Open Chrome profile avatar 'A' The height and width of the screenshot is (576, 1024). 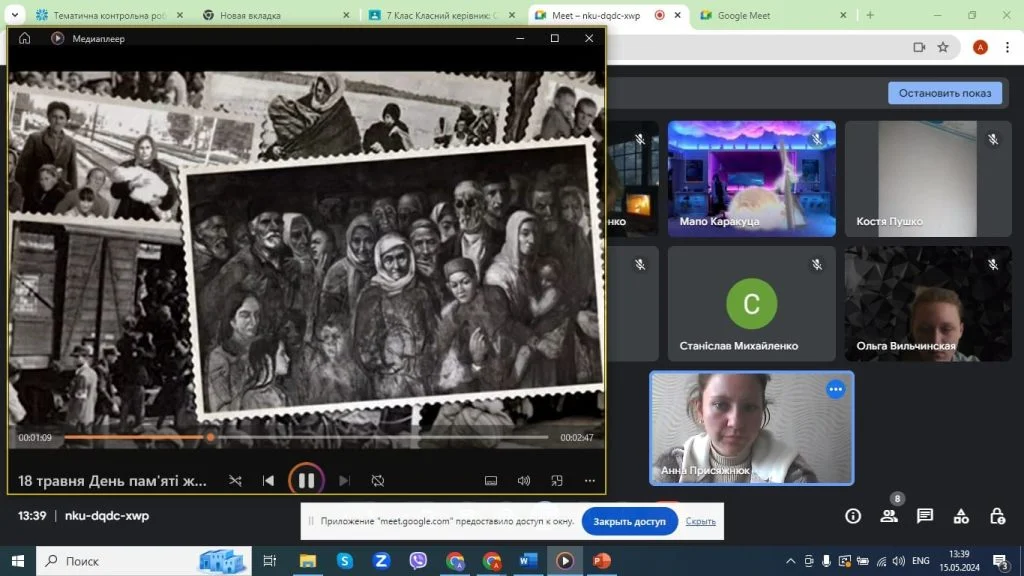[x=980, y=47]
